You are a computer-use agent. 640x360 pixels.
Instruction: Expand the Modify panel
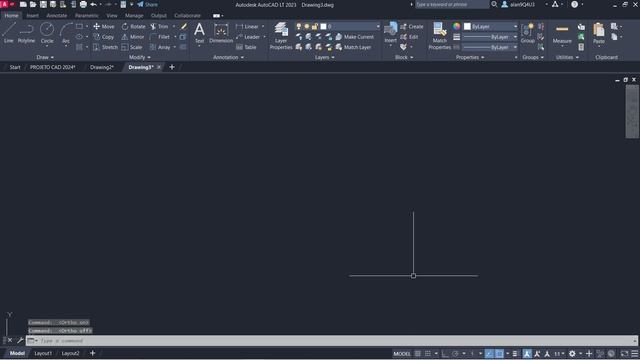point(140,58)
